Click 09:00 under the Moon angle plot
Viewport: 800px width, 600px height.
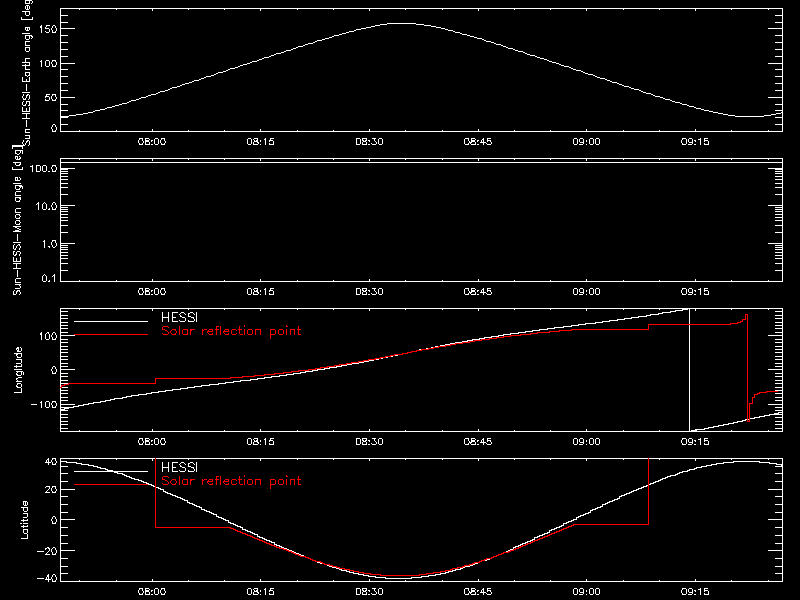586,292
